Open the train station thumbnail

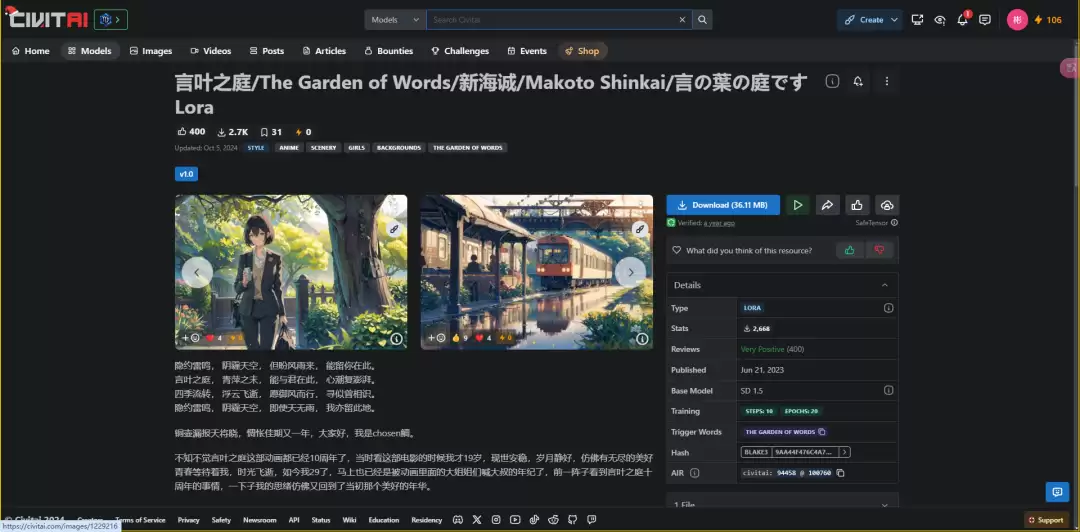537,272
